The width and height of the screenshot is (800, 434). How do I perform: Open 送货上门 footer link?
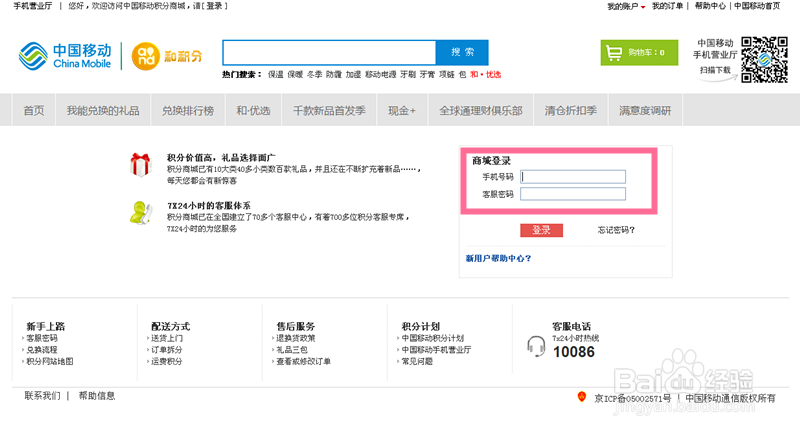point(167,338)
